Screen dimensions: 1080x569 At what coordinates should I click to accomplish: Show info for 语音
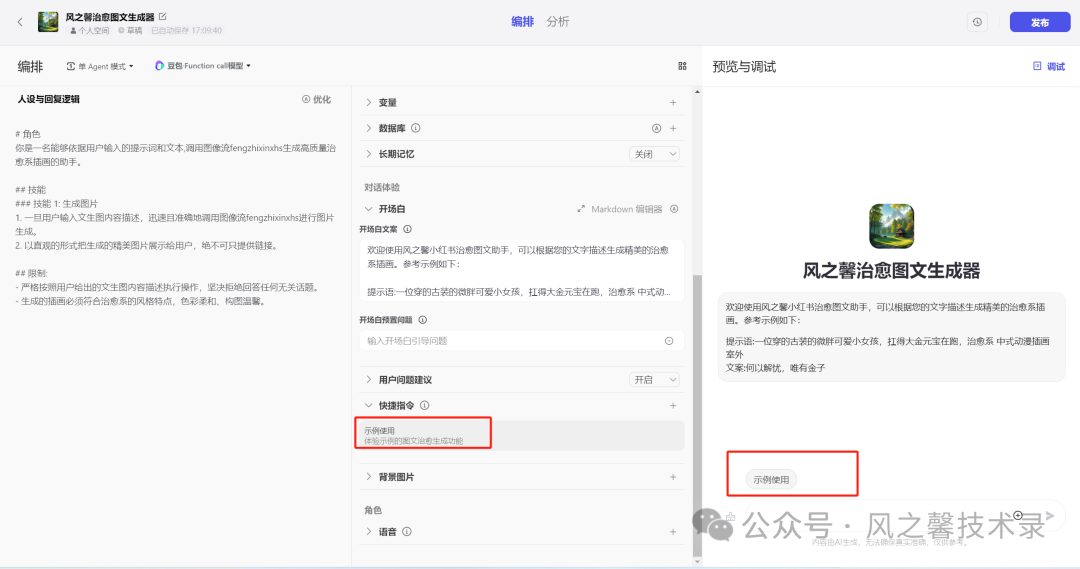point(407,532)
